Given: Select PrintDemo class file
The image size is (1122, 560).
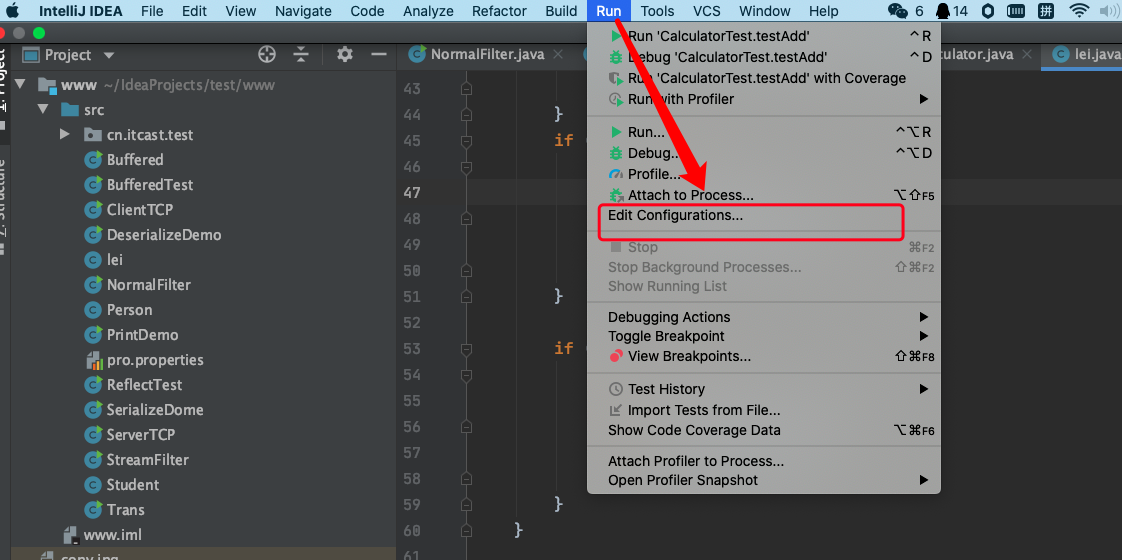Looking at the screenshot, I should click(x=142, y=335).
